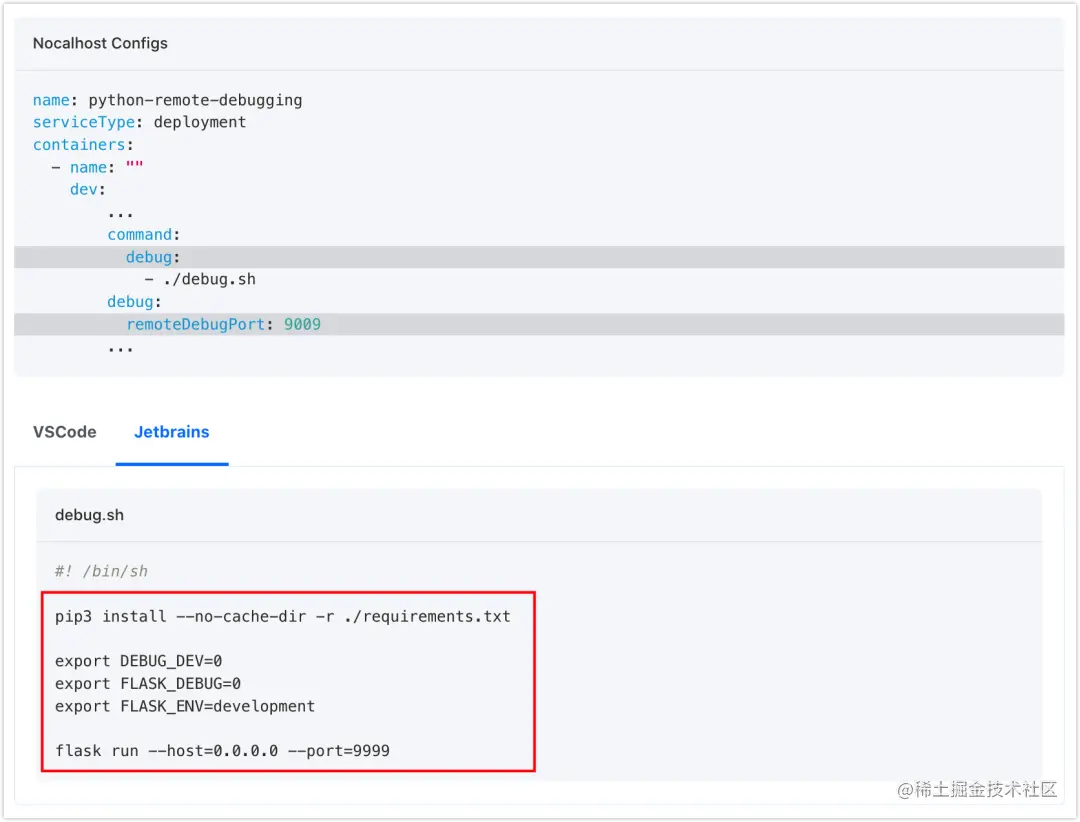Click the line 'name: python-remote-debugging'
Screen dimensions: 1080x822
(167, 101)
